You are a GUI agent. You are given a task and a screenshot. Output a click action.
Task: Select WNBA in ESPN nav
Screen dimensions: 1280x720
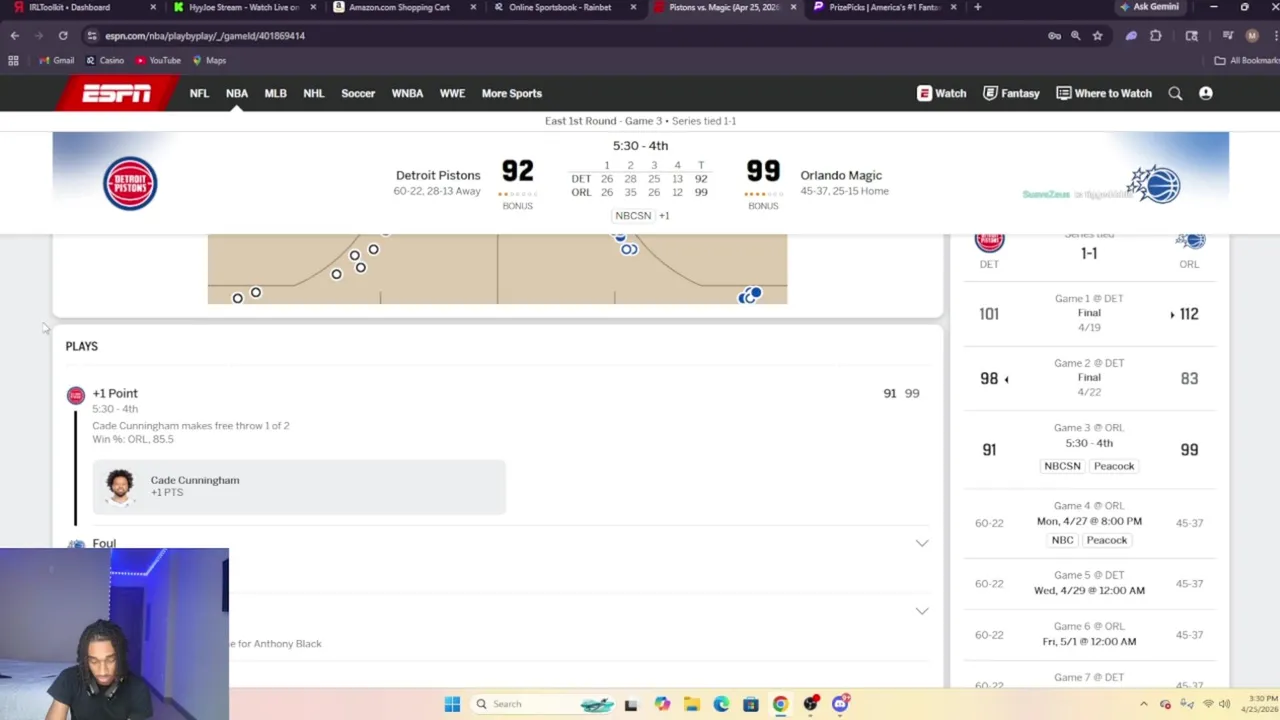coord(407,93)
